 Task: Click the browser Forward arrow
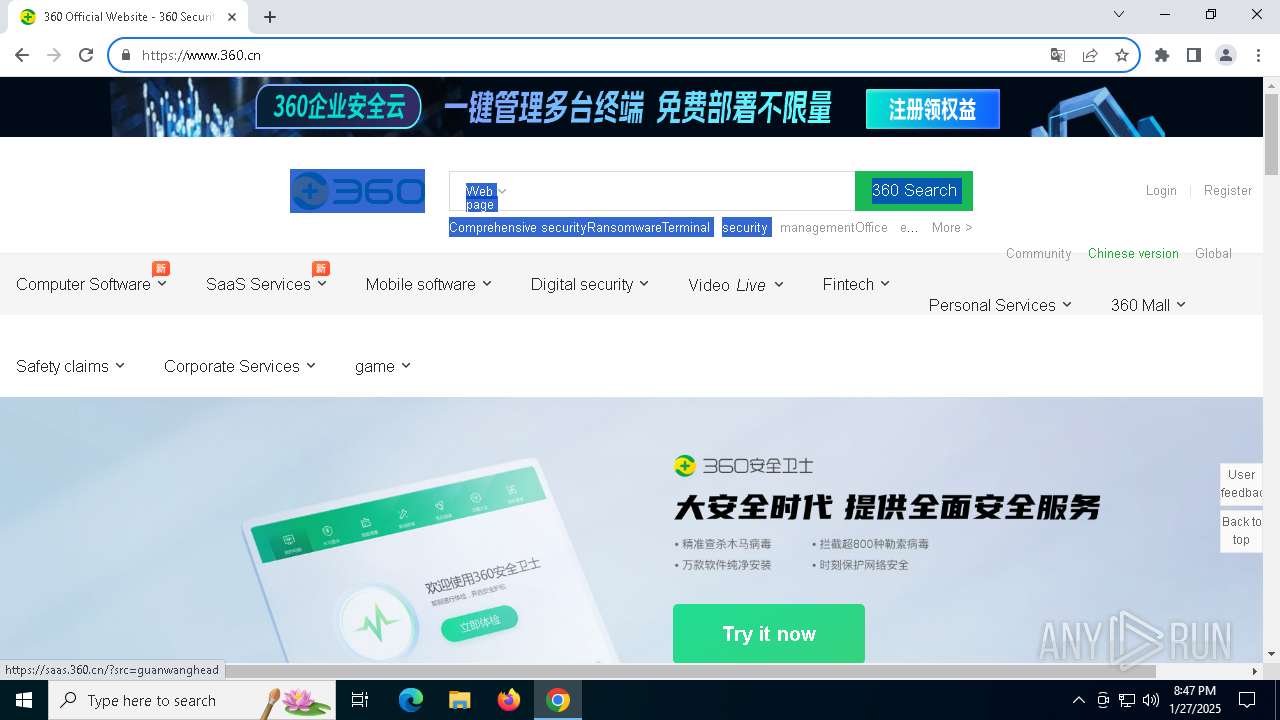(x=54, y=55)
